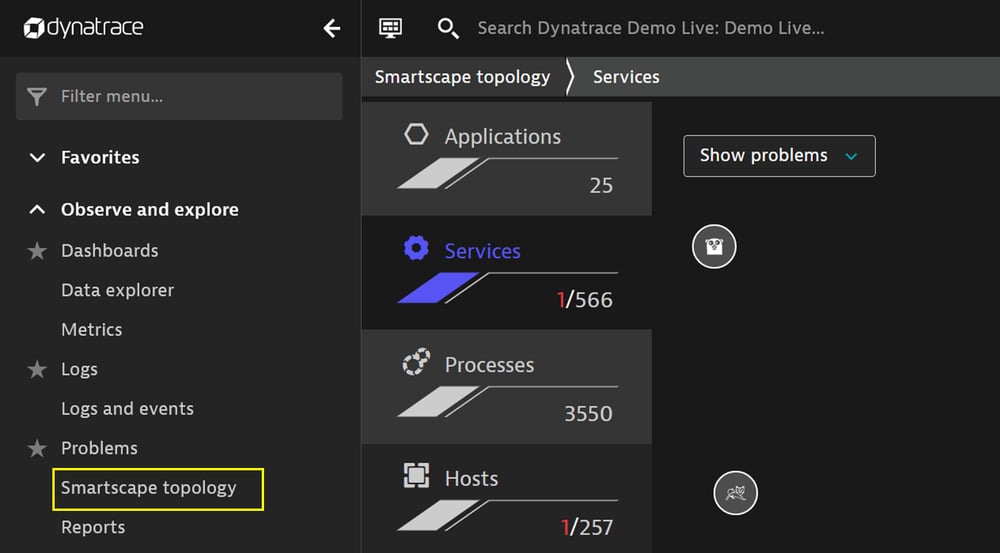
Task: Select the Services layer tab
Action: (507, 273)
